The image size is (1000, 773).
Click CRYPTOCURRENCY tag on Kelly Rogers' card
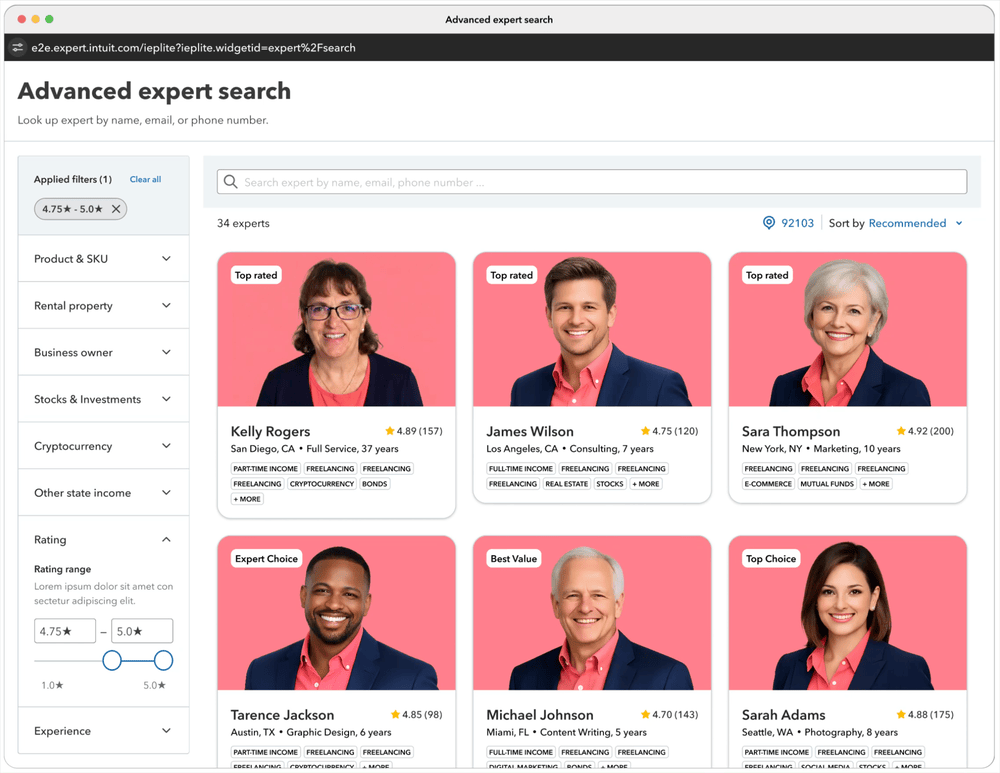(x=321, y=483)
